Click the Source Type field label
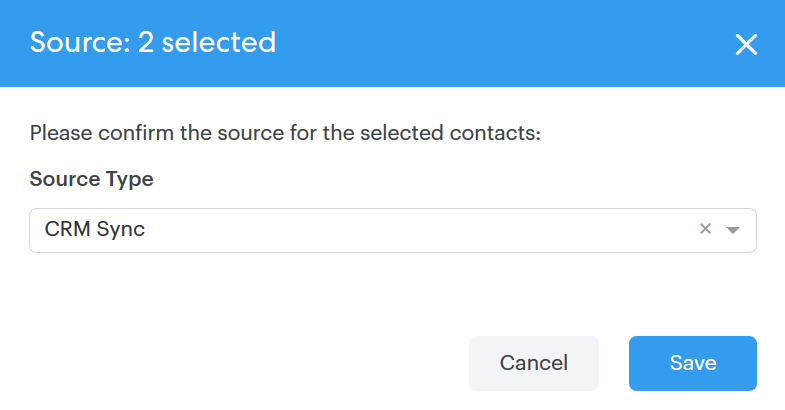This screenshot has height=410, width=785. coord(91,180)
